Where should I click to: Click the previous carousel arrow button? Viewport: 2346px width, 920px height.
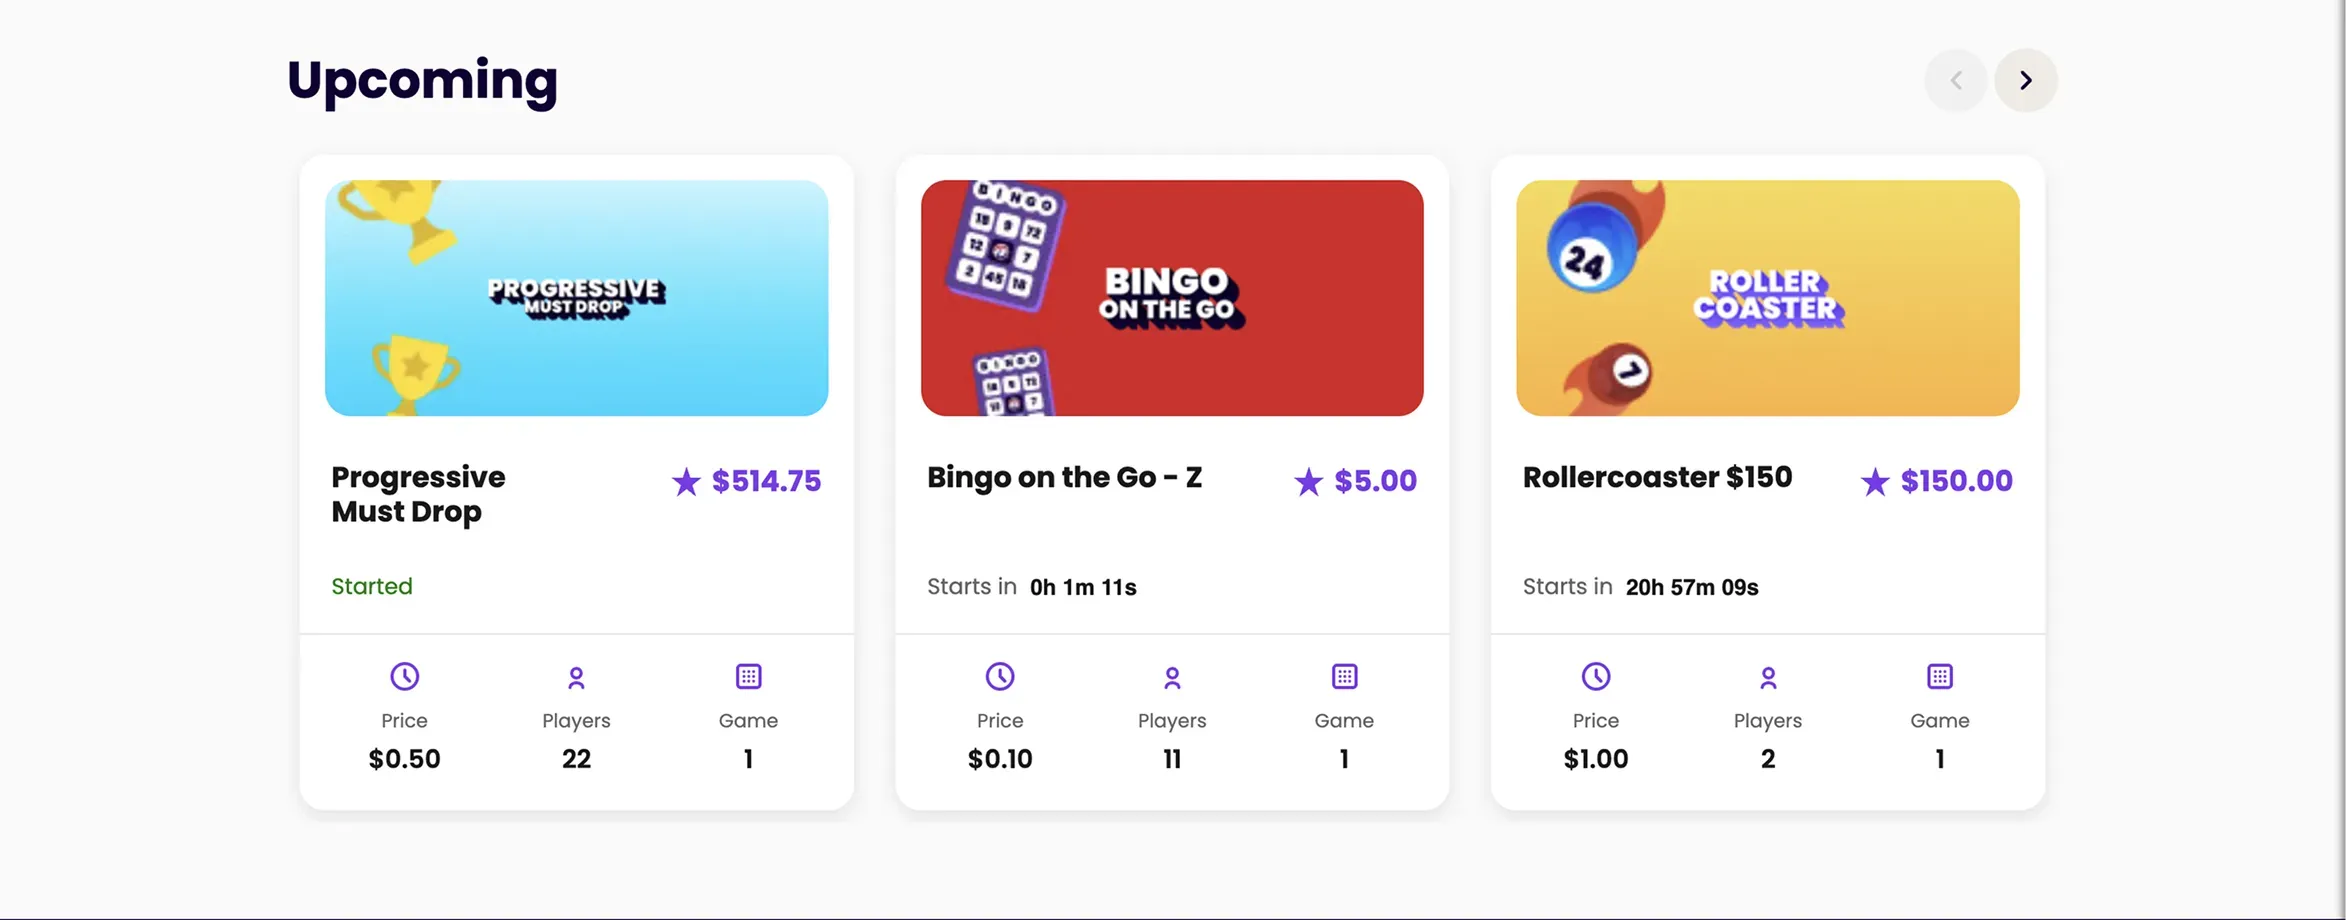click(1956, 80)
